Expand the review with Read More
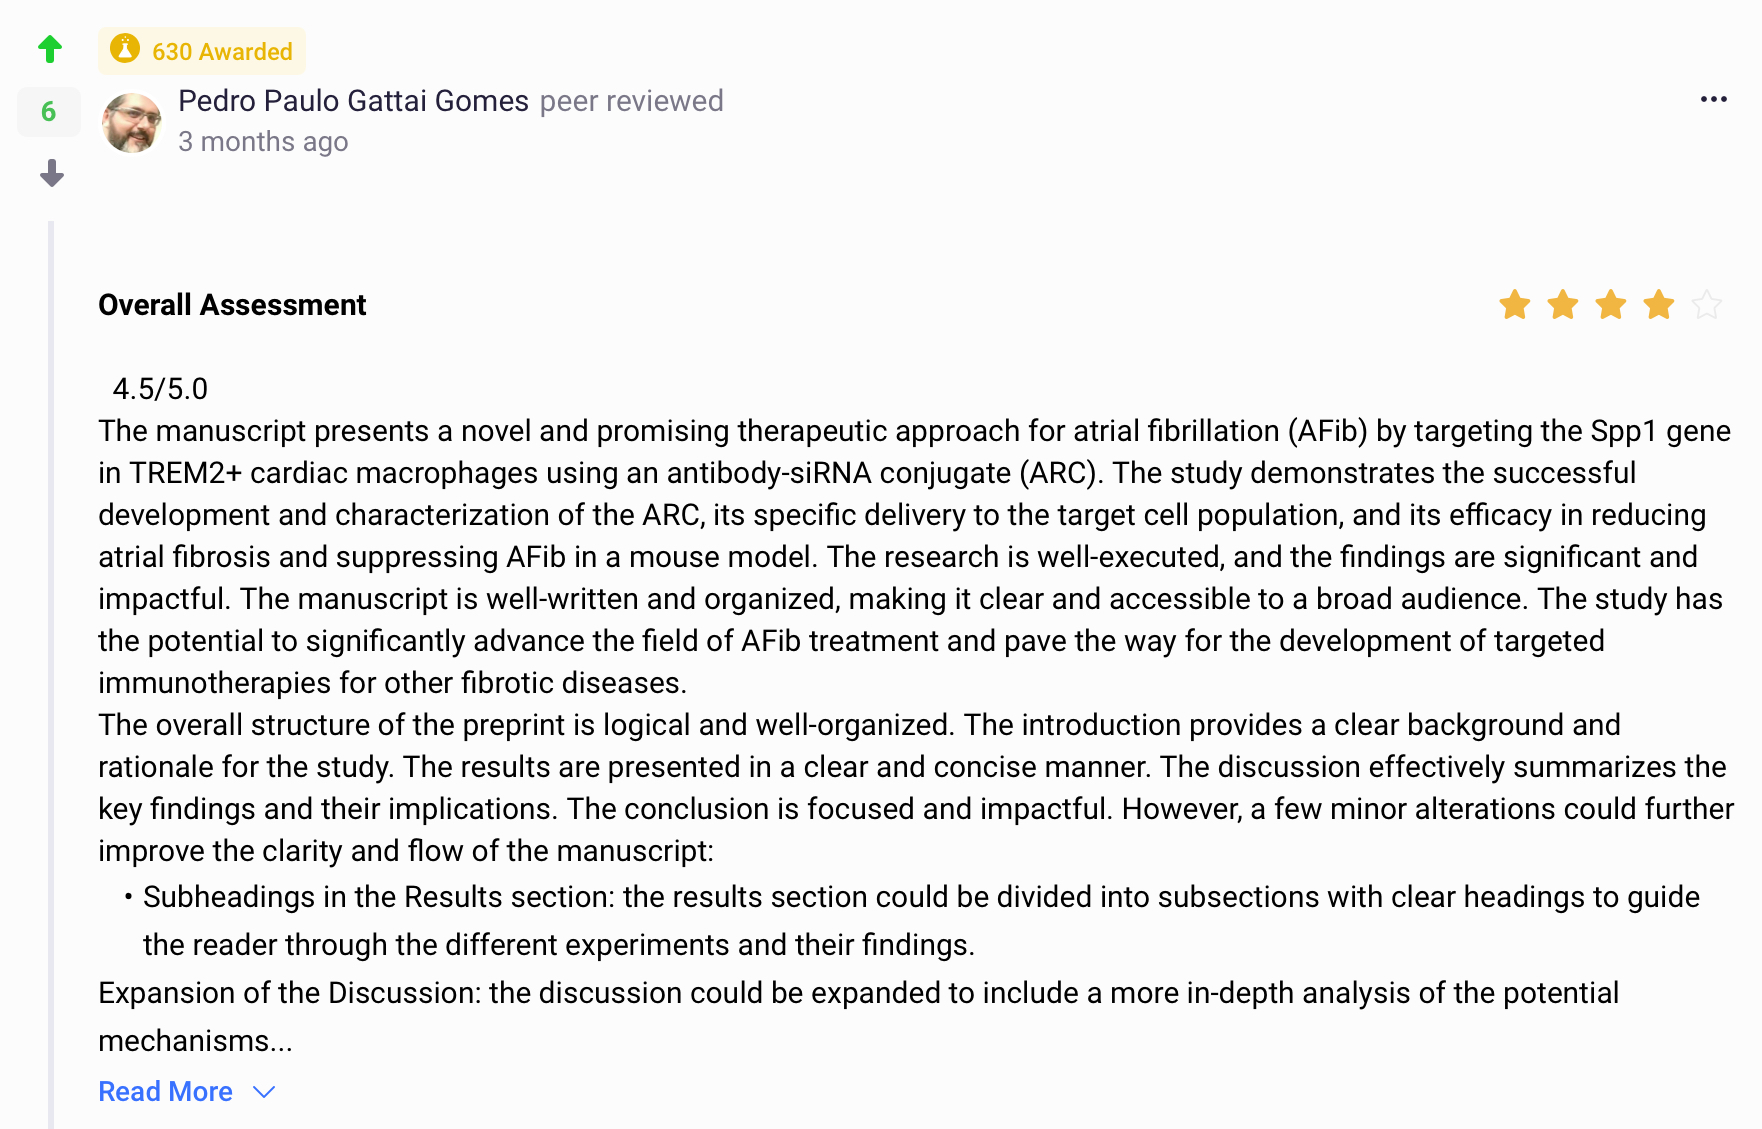This screenshot has width=1762, height=1129. 165,1091
